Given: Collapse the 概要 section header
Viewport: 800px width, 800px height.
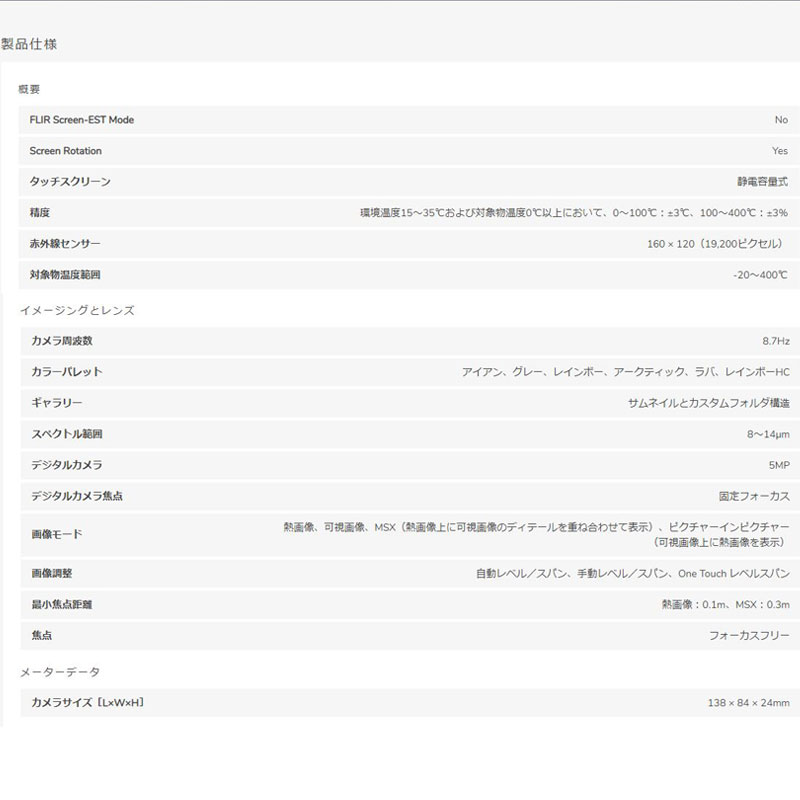Looking at the screenshot, I should tap(29, 90).
